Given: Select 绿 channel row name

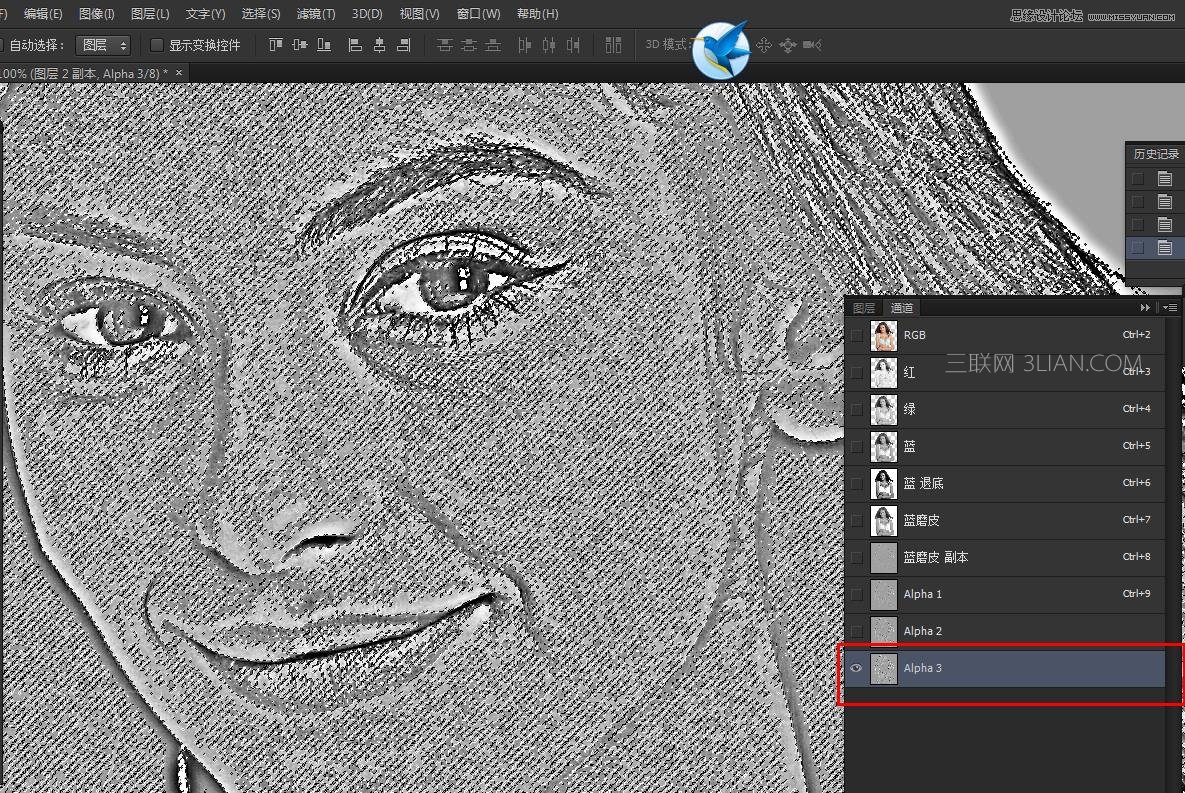Looking at the screenshot, I should 909,409.
